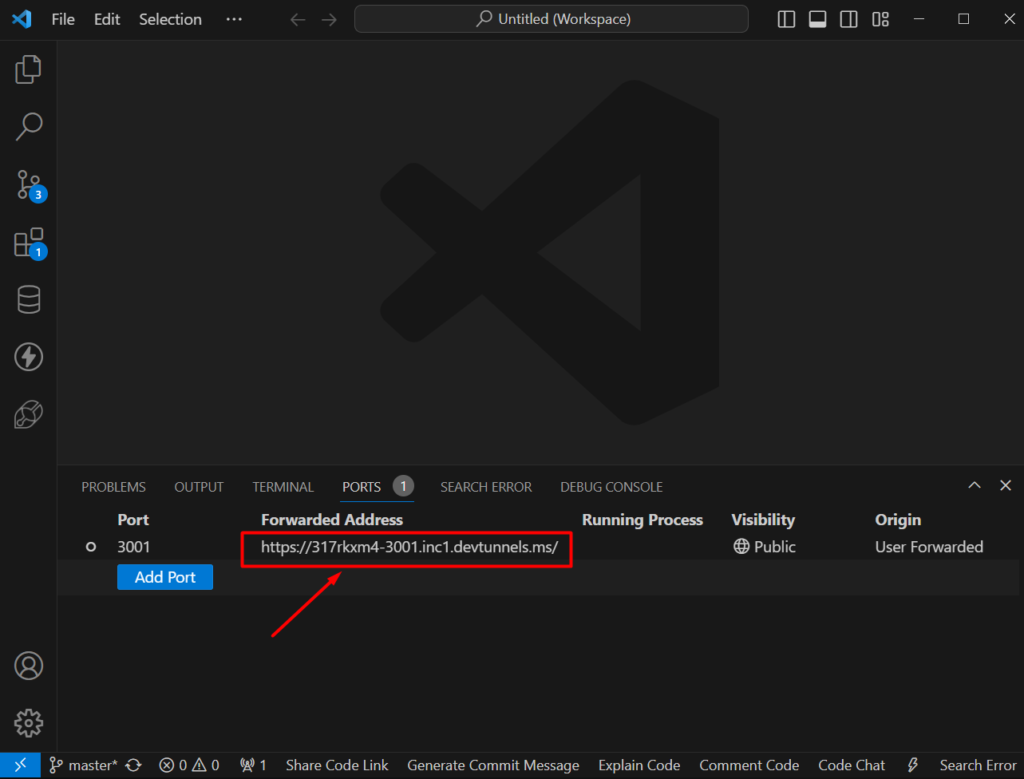Go back using the left arrow
1024x779 pixels.
tap(298, 20)
